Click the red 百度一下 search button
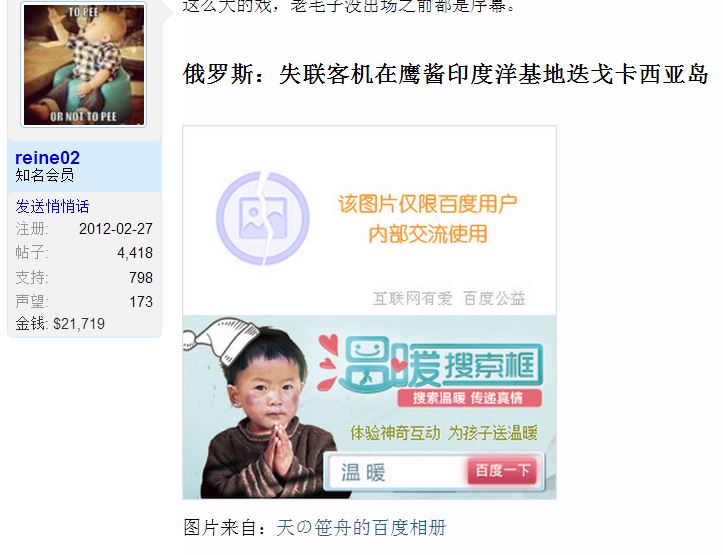Viewport: 723px width, 555px height. pyautogui.click(x=503, y=471)
